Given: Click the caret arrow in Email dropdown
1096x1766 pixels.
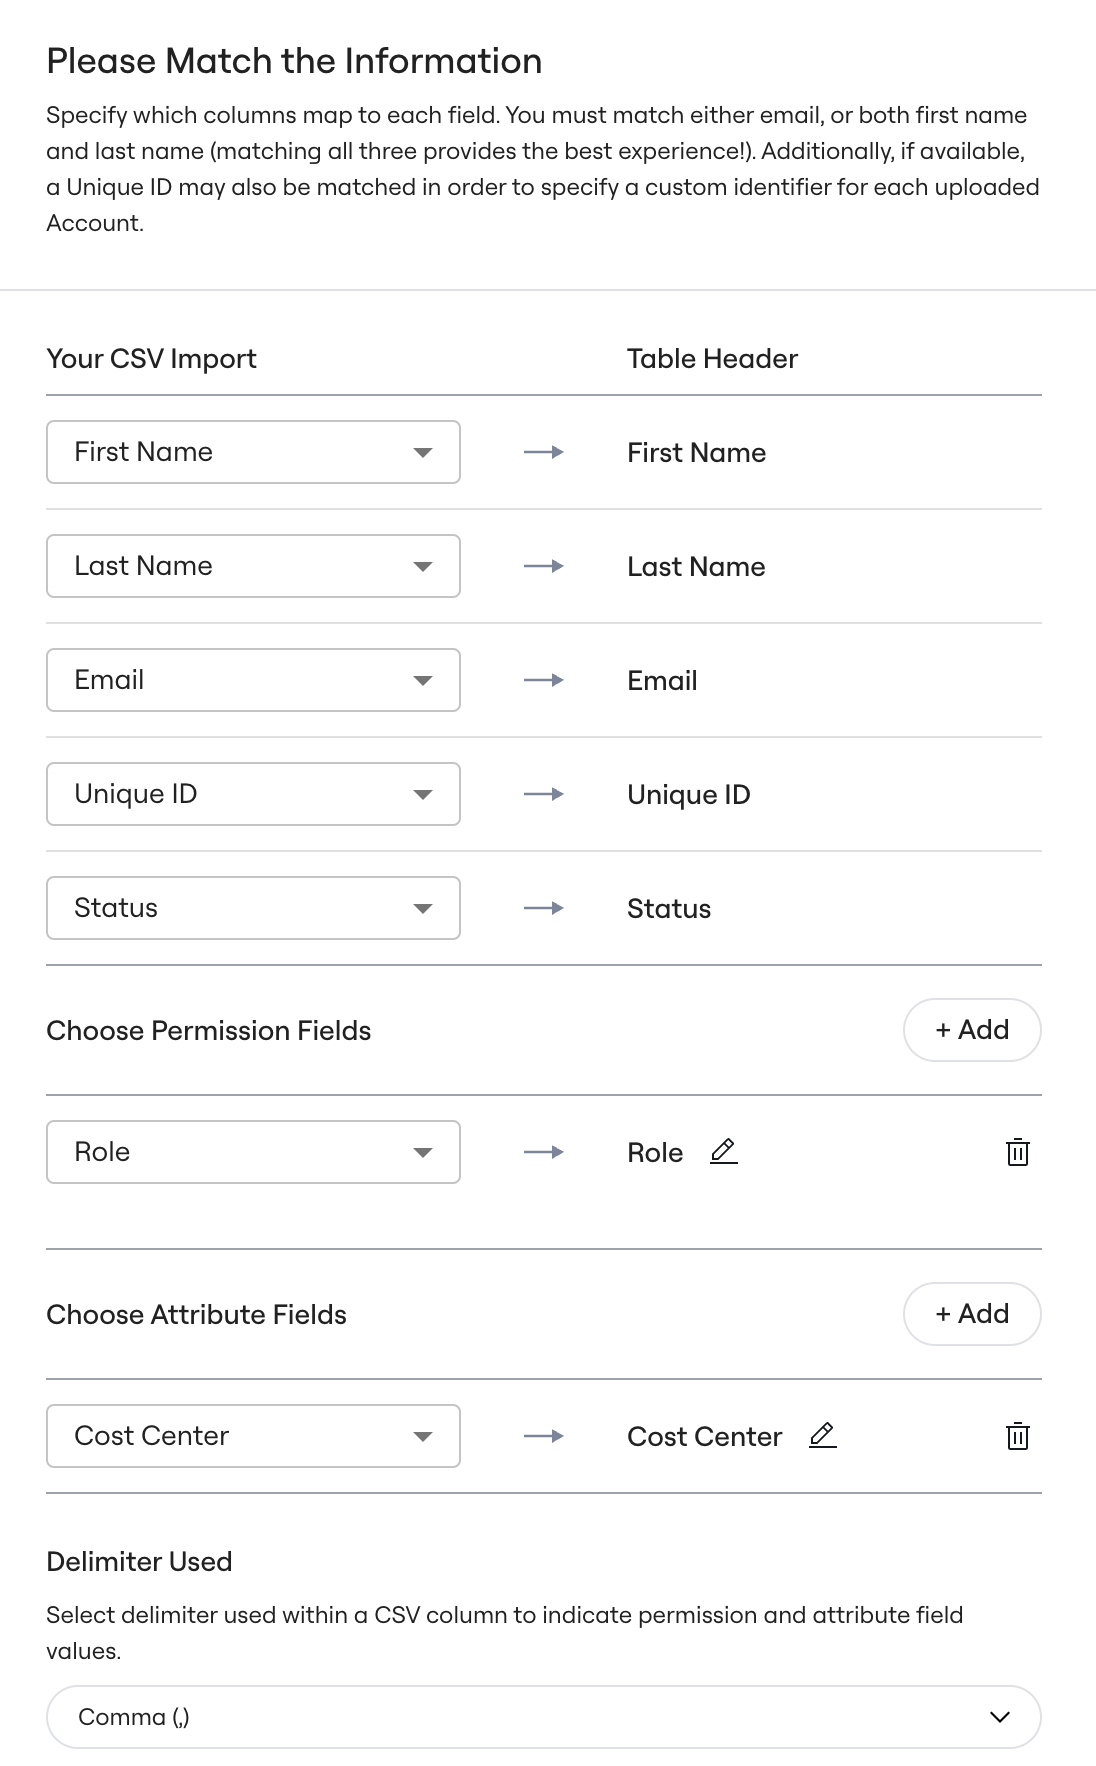Looking at the screenshot, I should click(423, 681).
